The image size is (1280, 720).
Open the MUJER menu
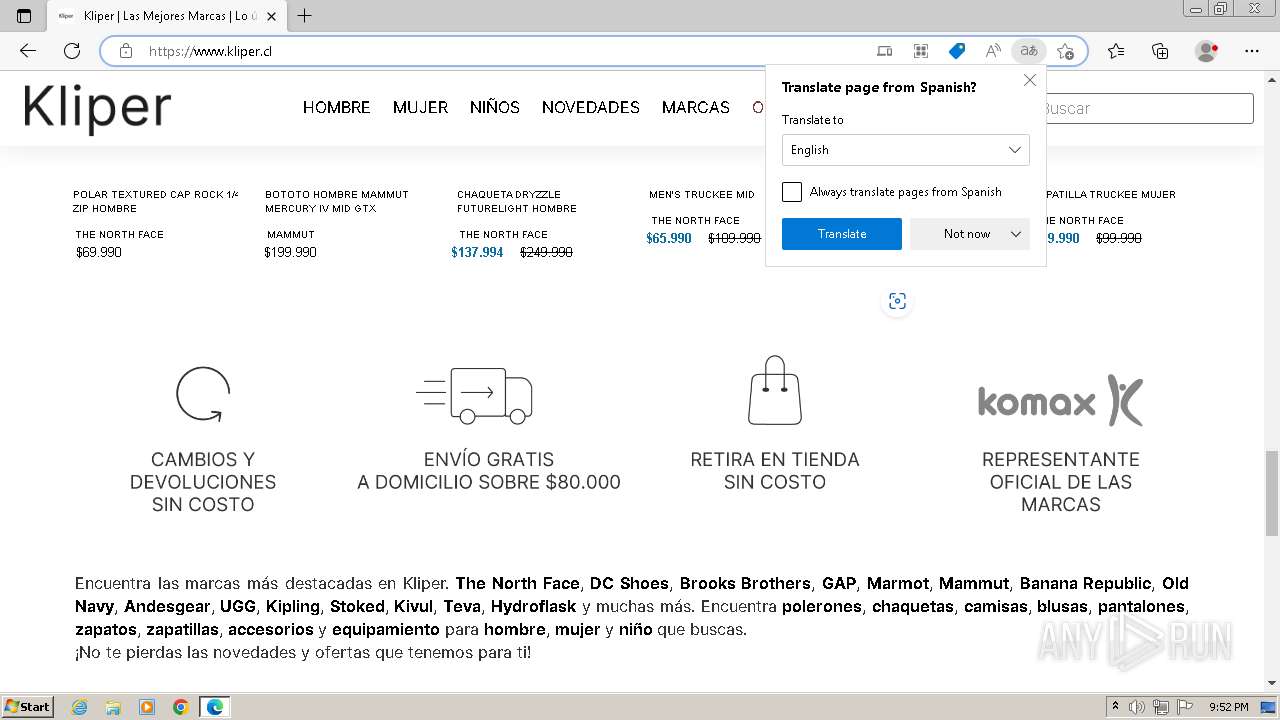tap(420, 107)
